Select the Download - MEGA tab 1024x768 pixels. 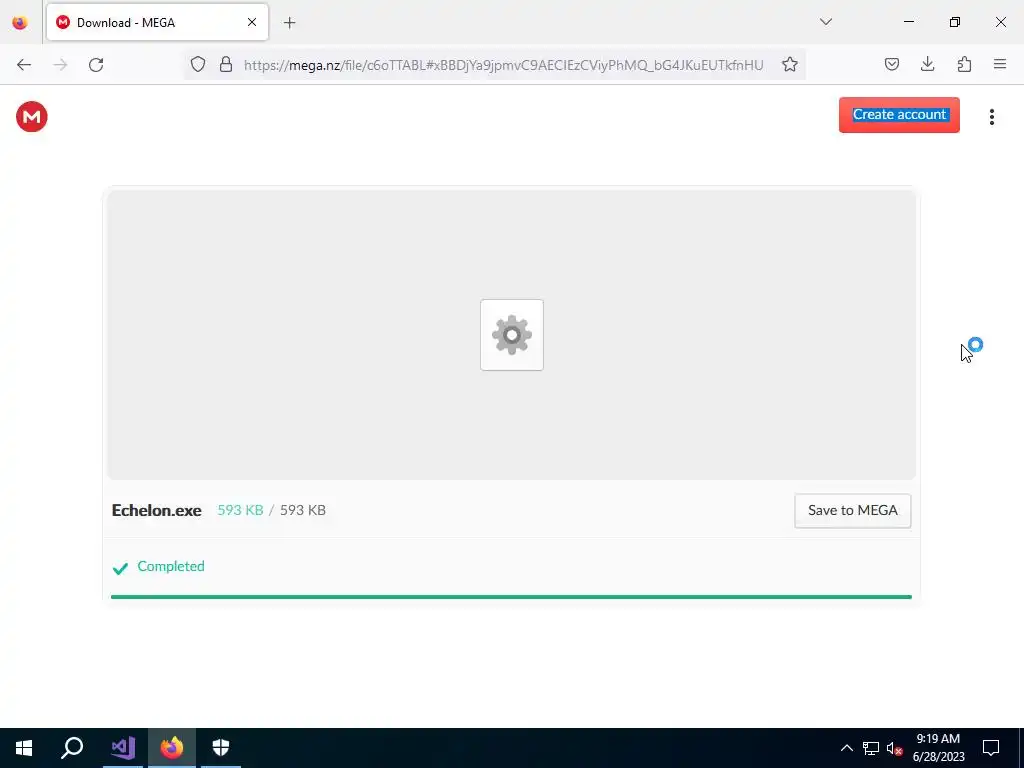[x=157, y=22]
